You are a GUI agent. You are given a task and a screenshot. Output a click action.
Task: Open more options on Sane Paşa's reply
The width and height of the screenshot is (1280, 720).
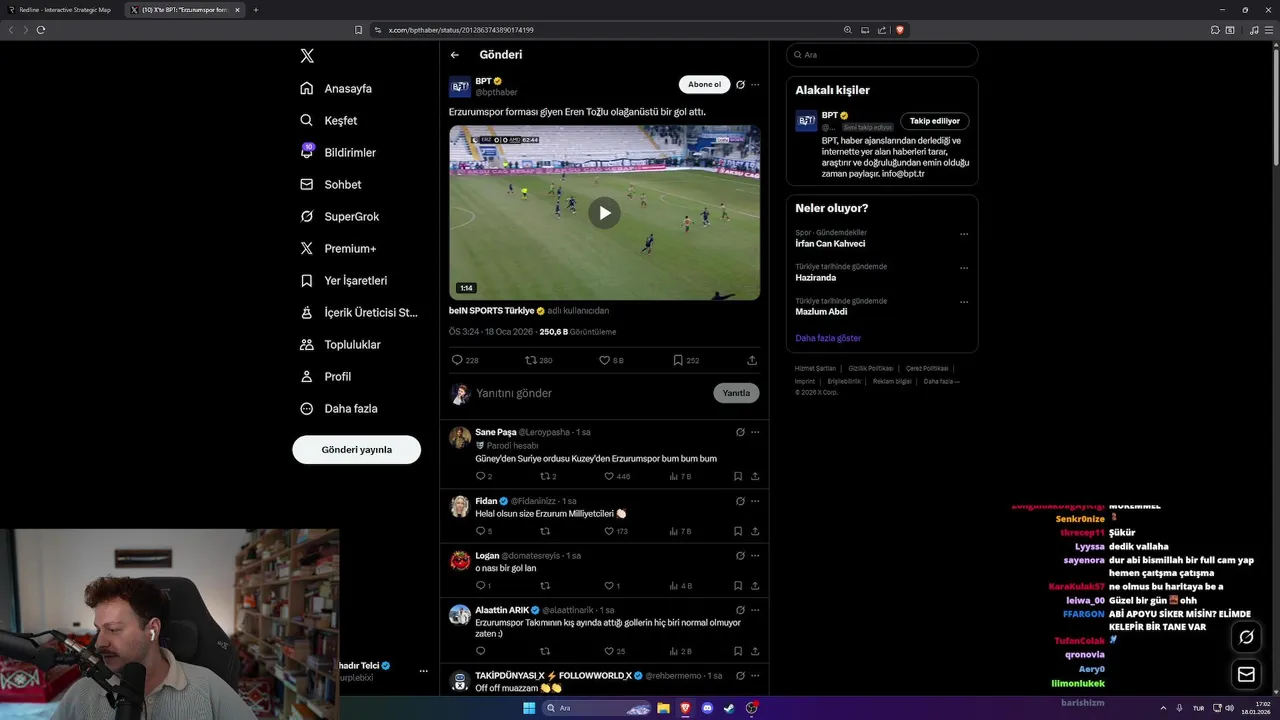[755, 432]
